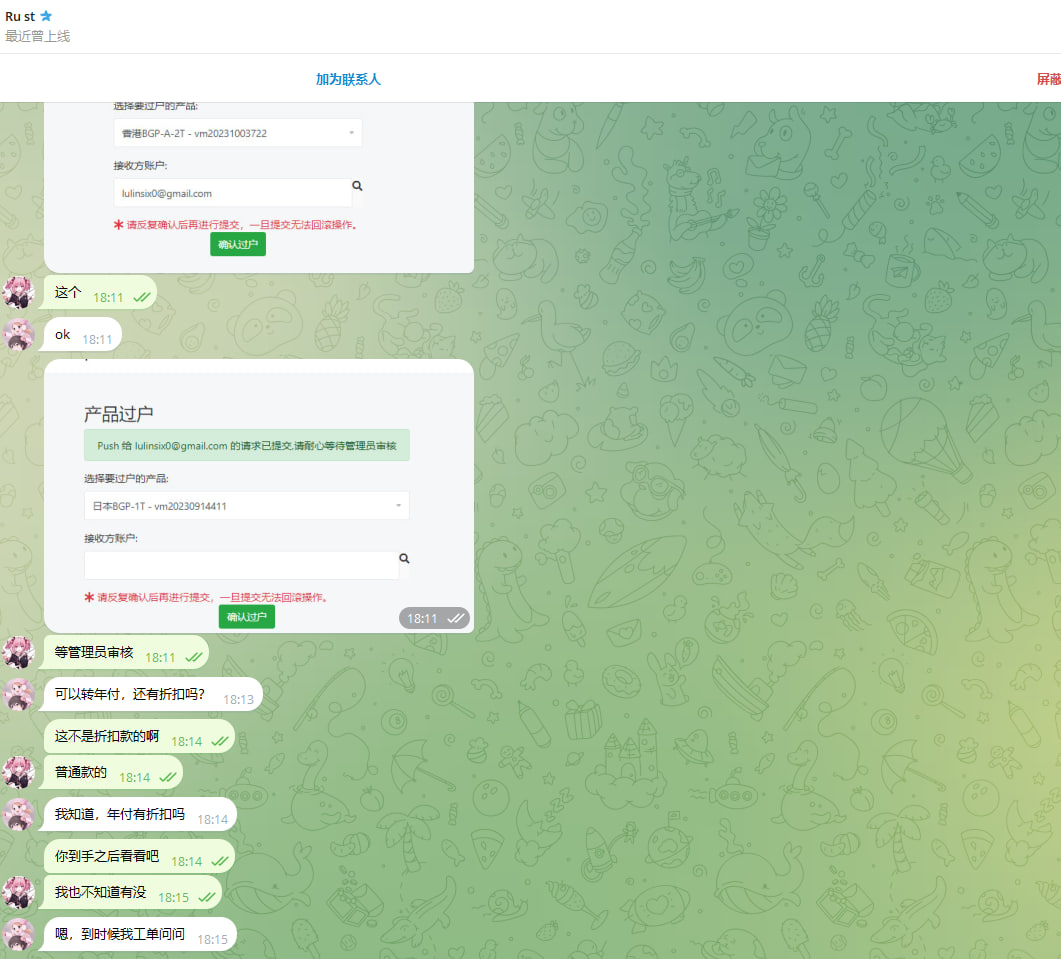Click the read checkmarks on 普通款的
Screen dimensions: 1061x959
click(x=168, y=777)
